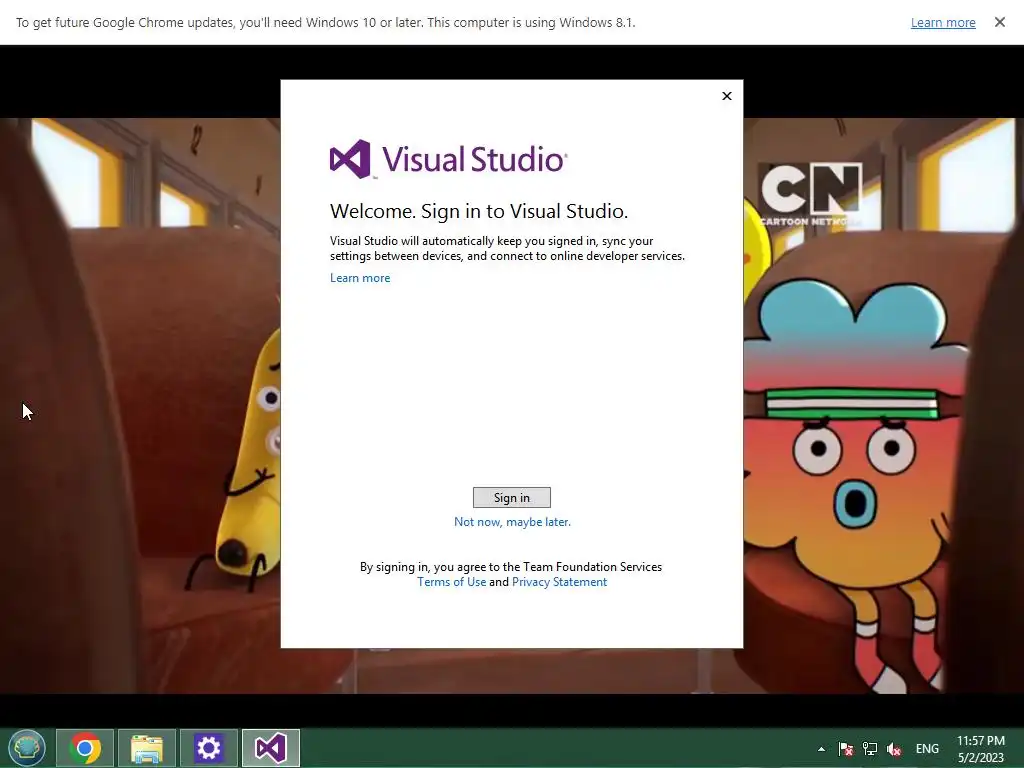Image resolution: width=1024 pixels, height=768 pixels.
Task: Click the Visual Studio logo in dialog
Action: [x=449, y=159]
